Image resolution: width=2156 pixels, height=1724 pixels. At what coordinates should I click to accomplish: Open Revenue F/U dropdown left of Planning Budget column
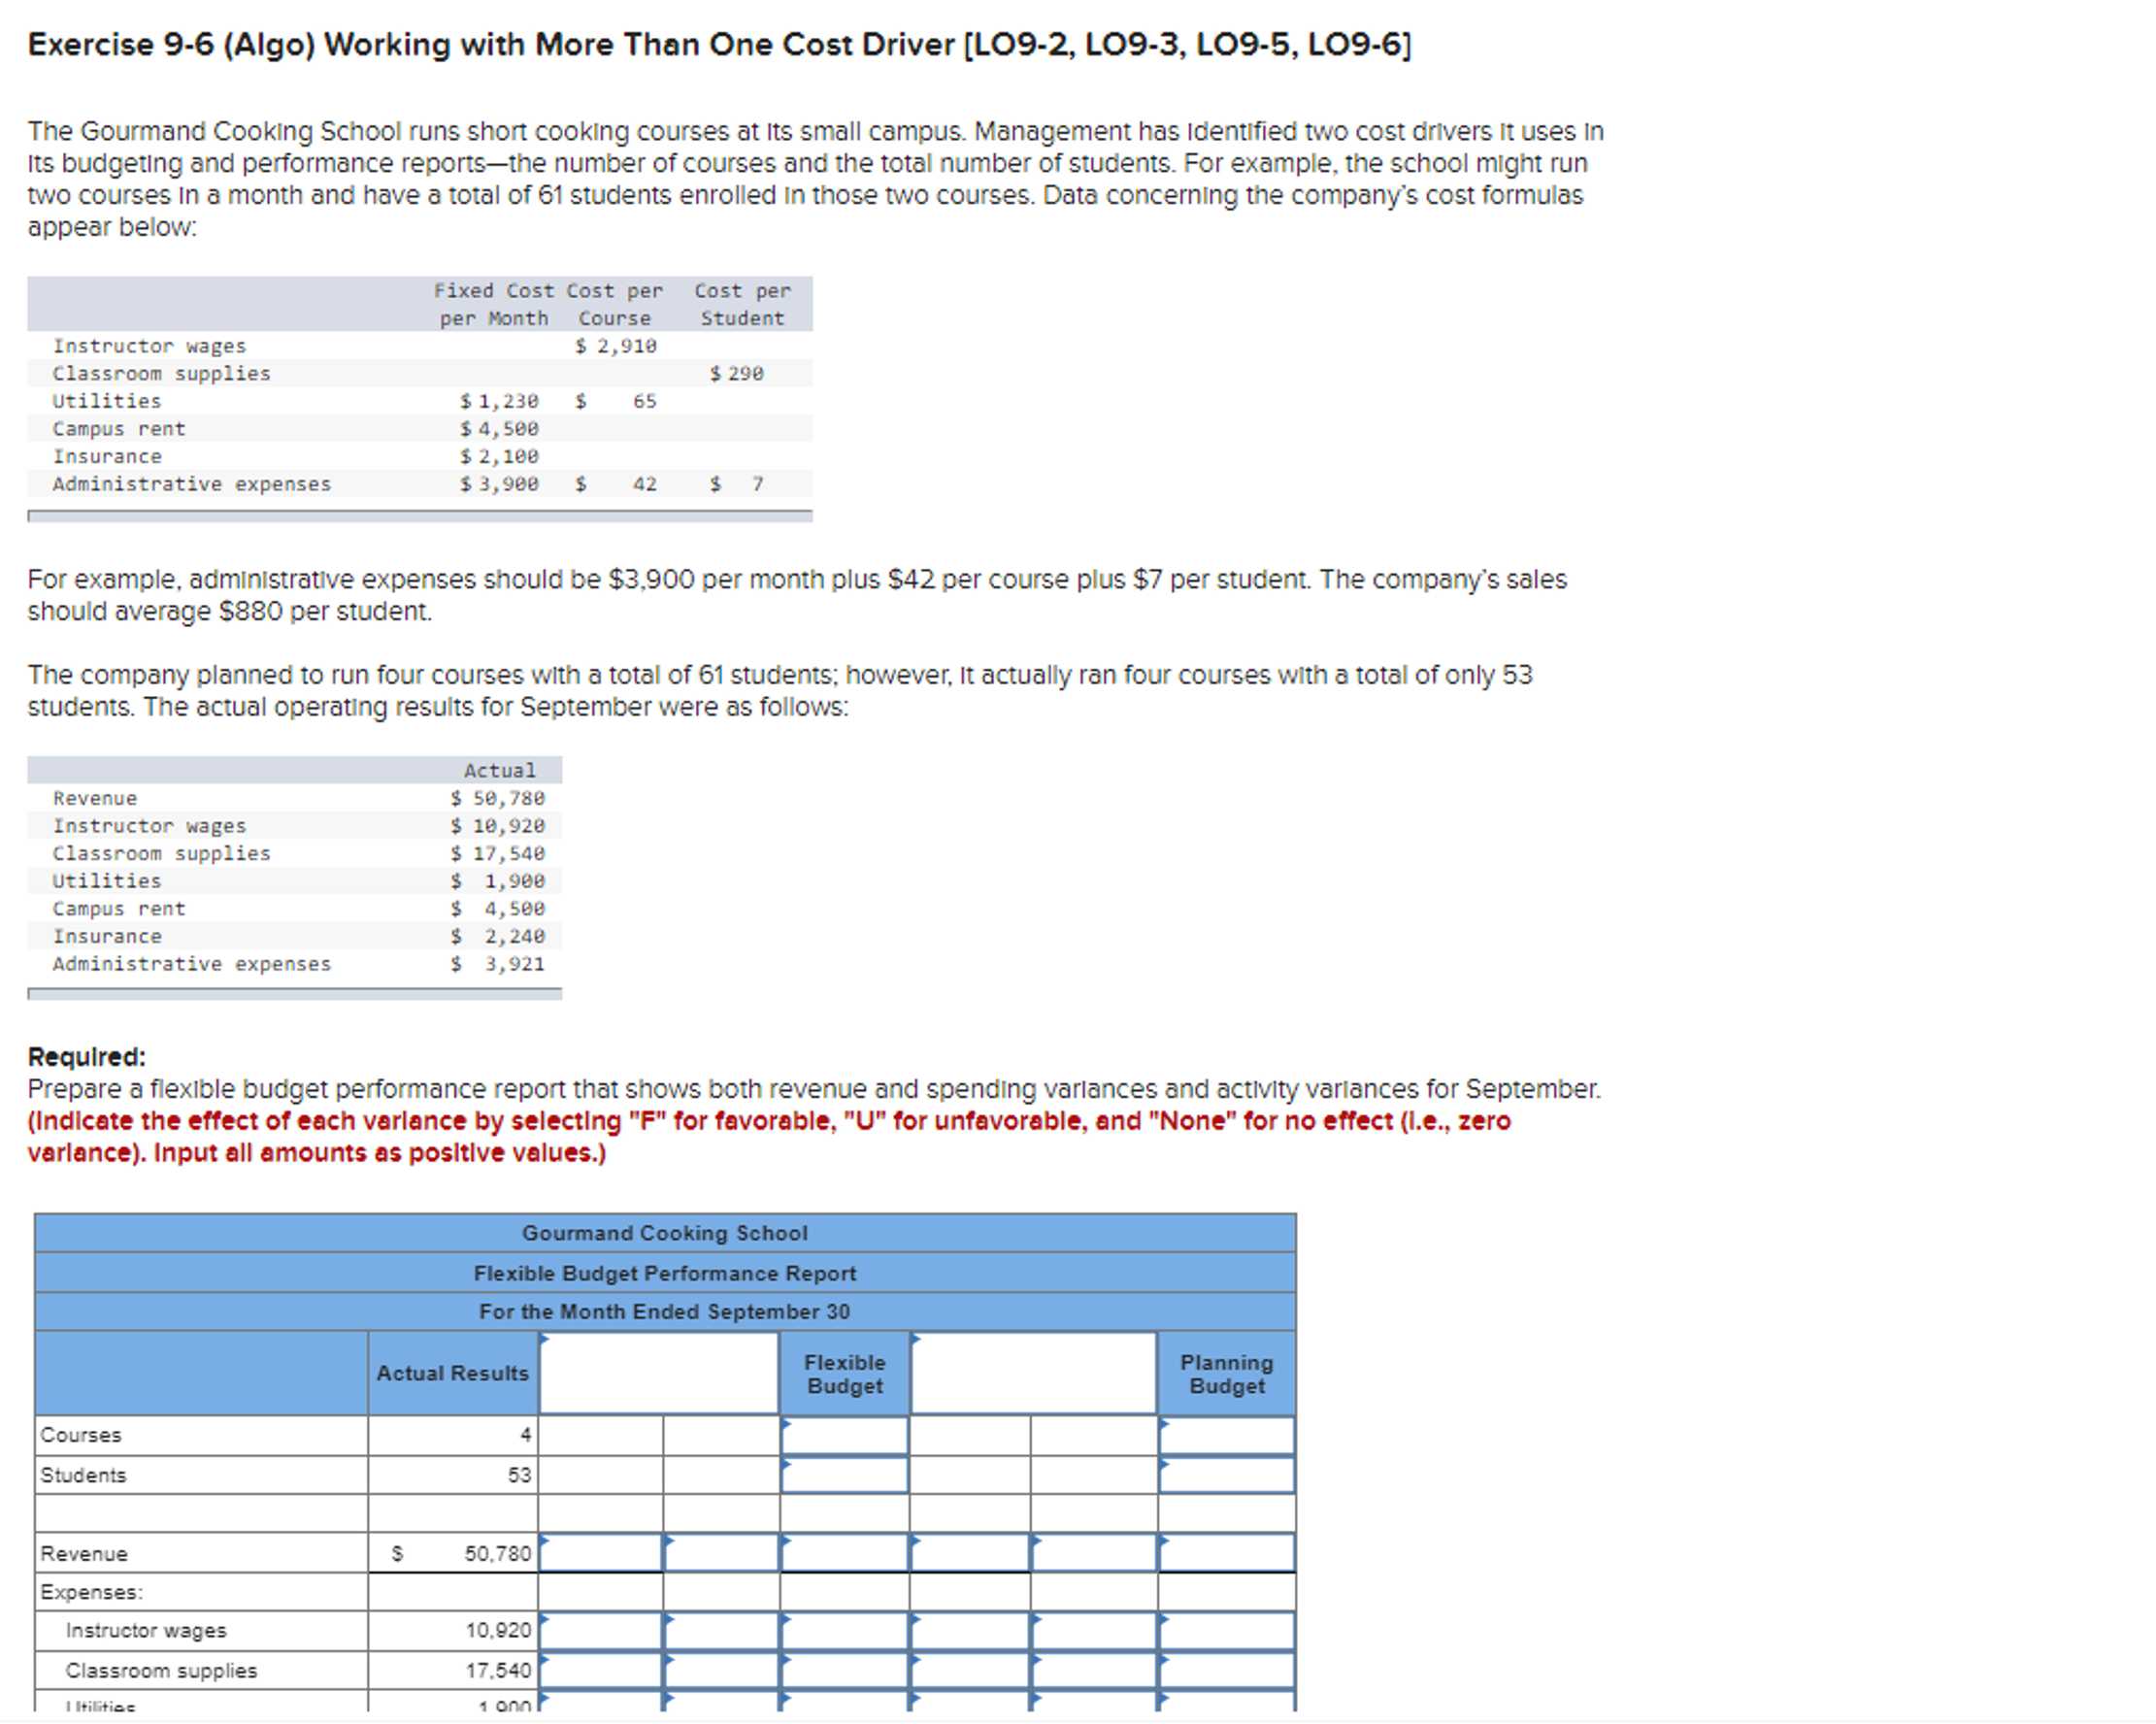point(1093,1553)
